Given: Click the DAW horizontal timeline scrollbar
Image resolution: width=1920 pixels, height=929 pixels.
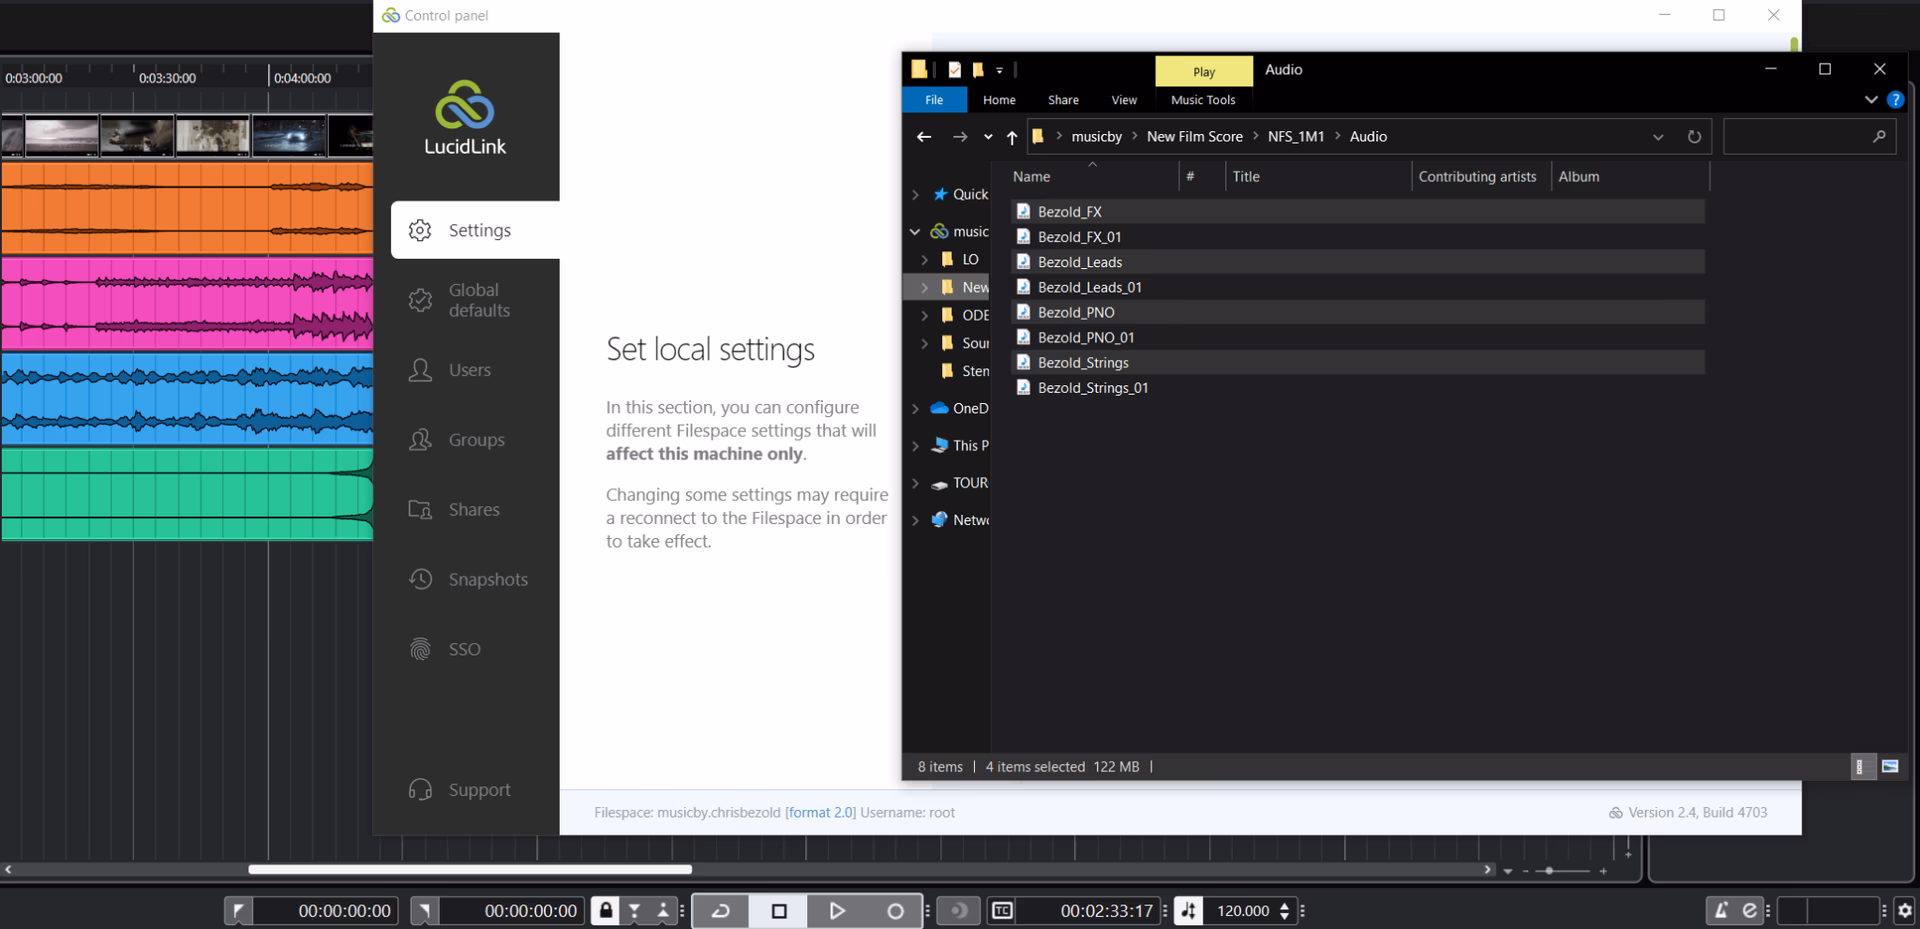Looking at the screenshot, I should click(x=470, y=870).
